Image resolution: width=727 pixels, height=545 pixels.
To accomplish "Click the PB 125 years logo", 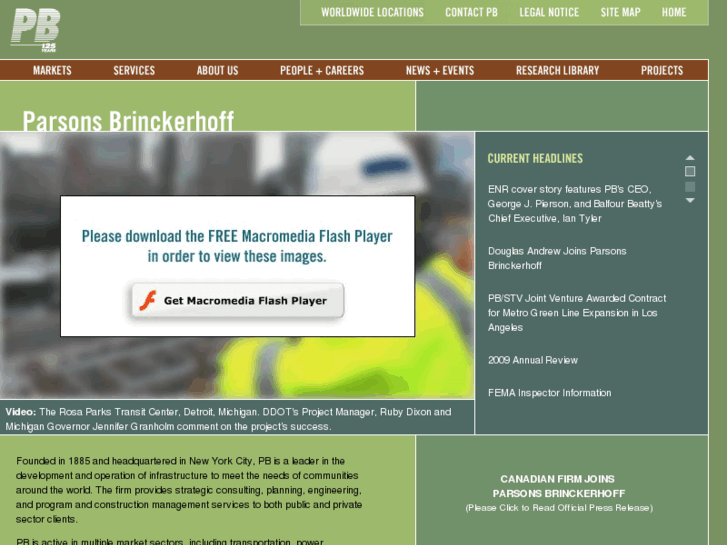I will (35, 30).
